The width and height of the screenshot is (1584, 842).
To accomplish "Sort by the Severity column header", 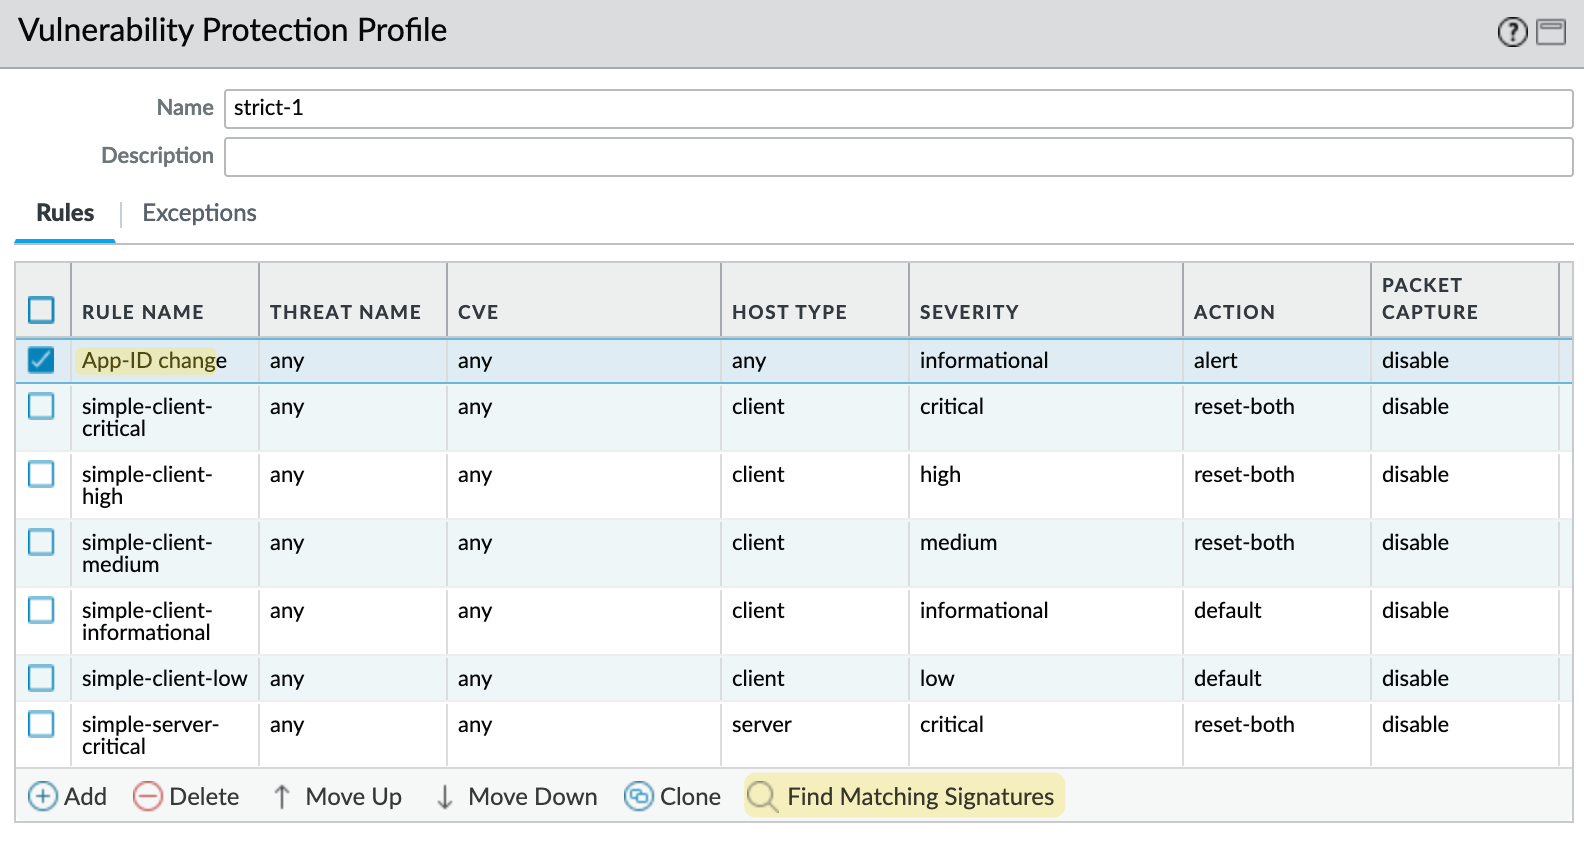I will coord(969,312).
